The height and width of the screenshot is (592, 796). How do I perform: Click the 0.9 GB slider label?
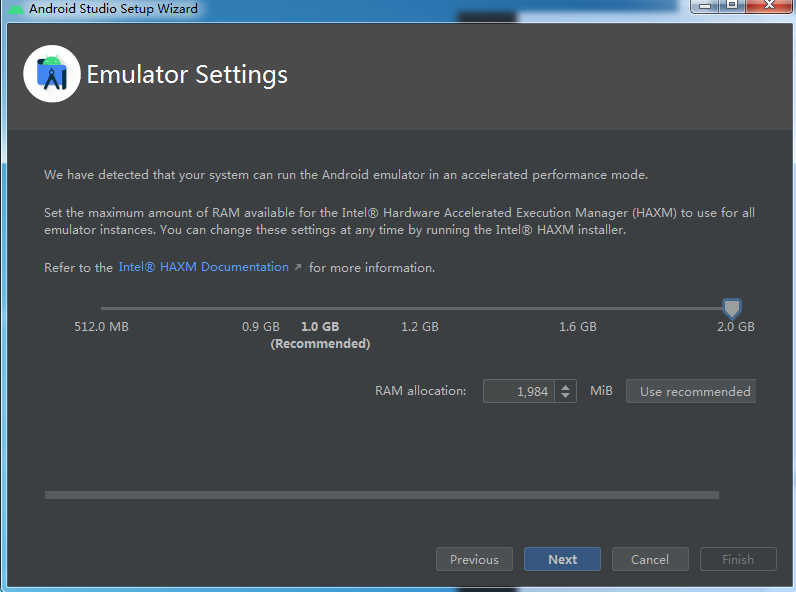click(x=260, y=326)
